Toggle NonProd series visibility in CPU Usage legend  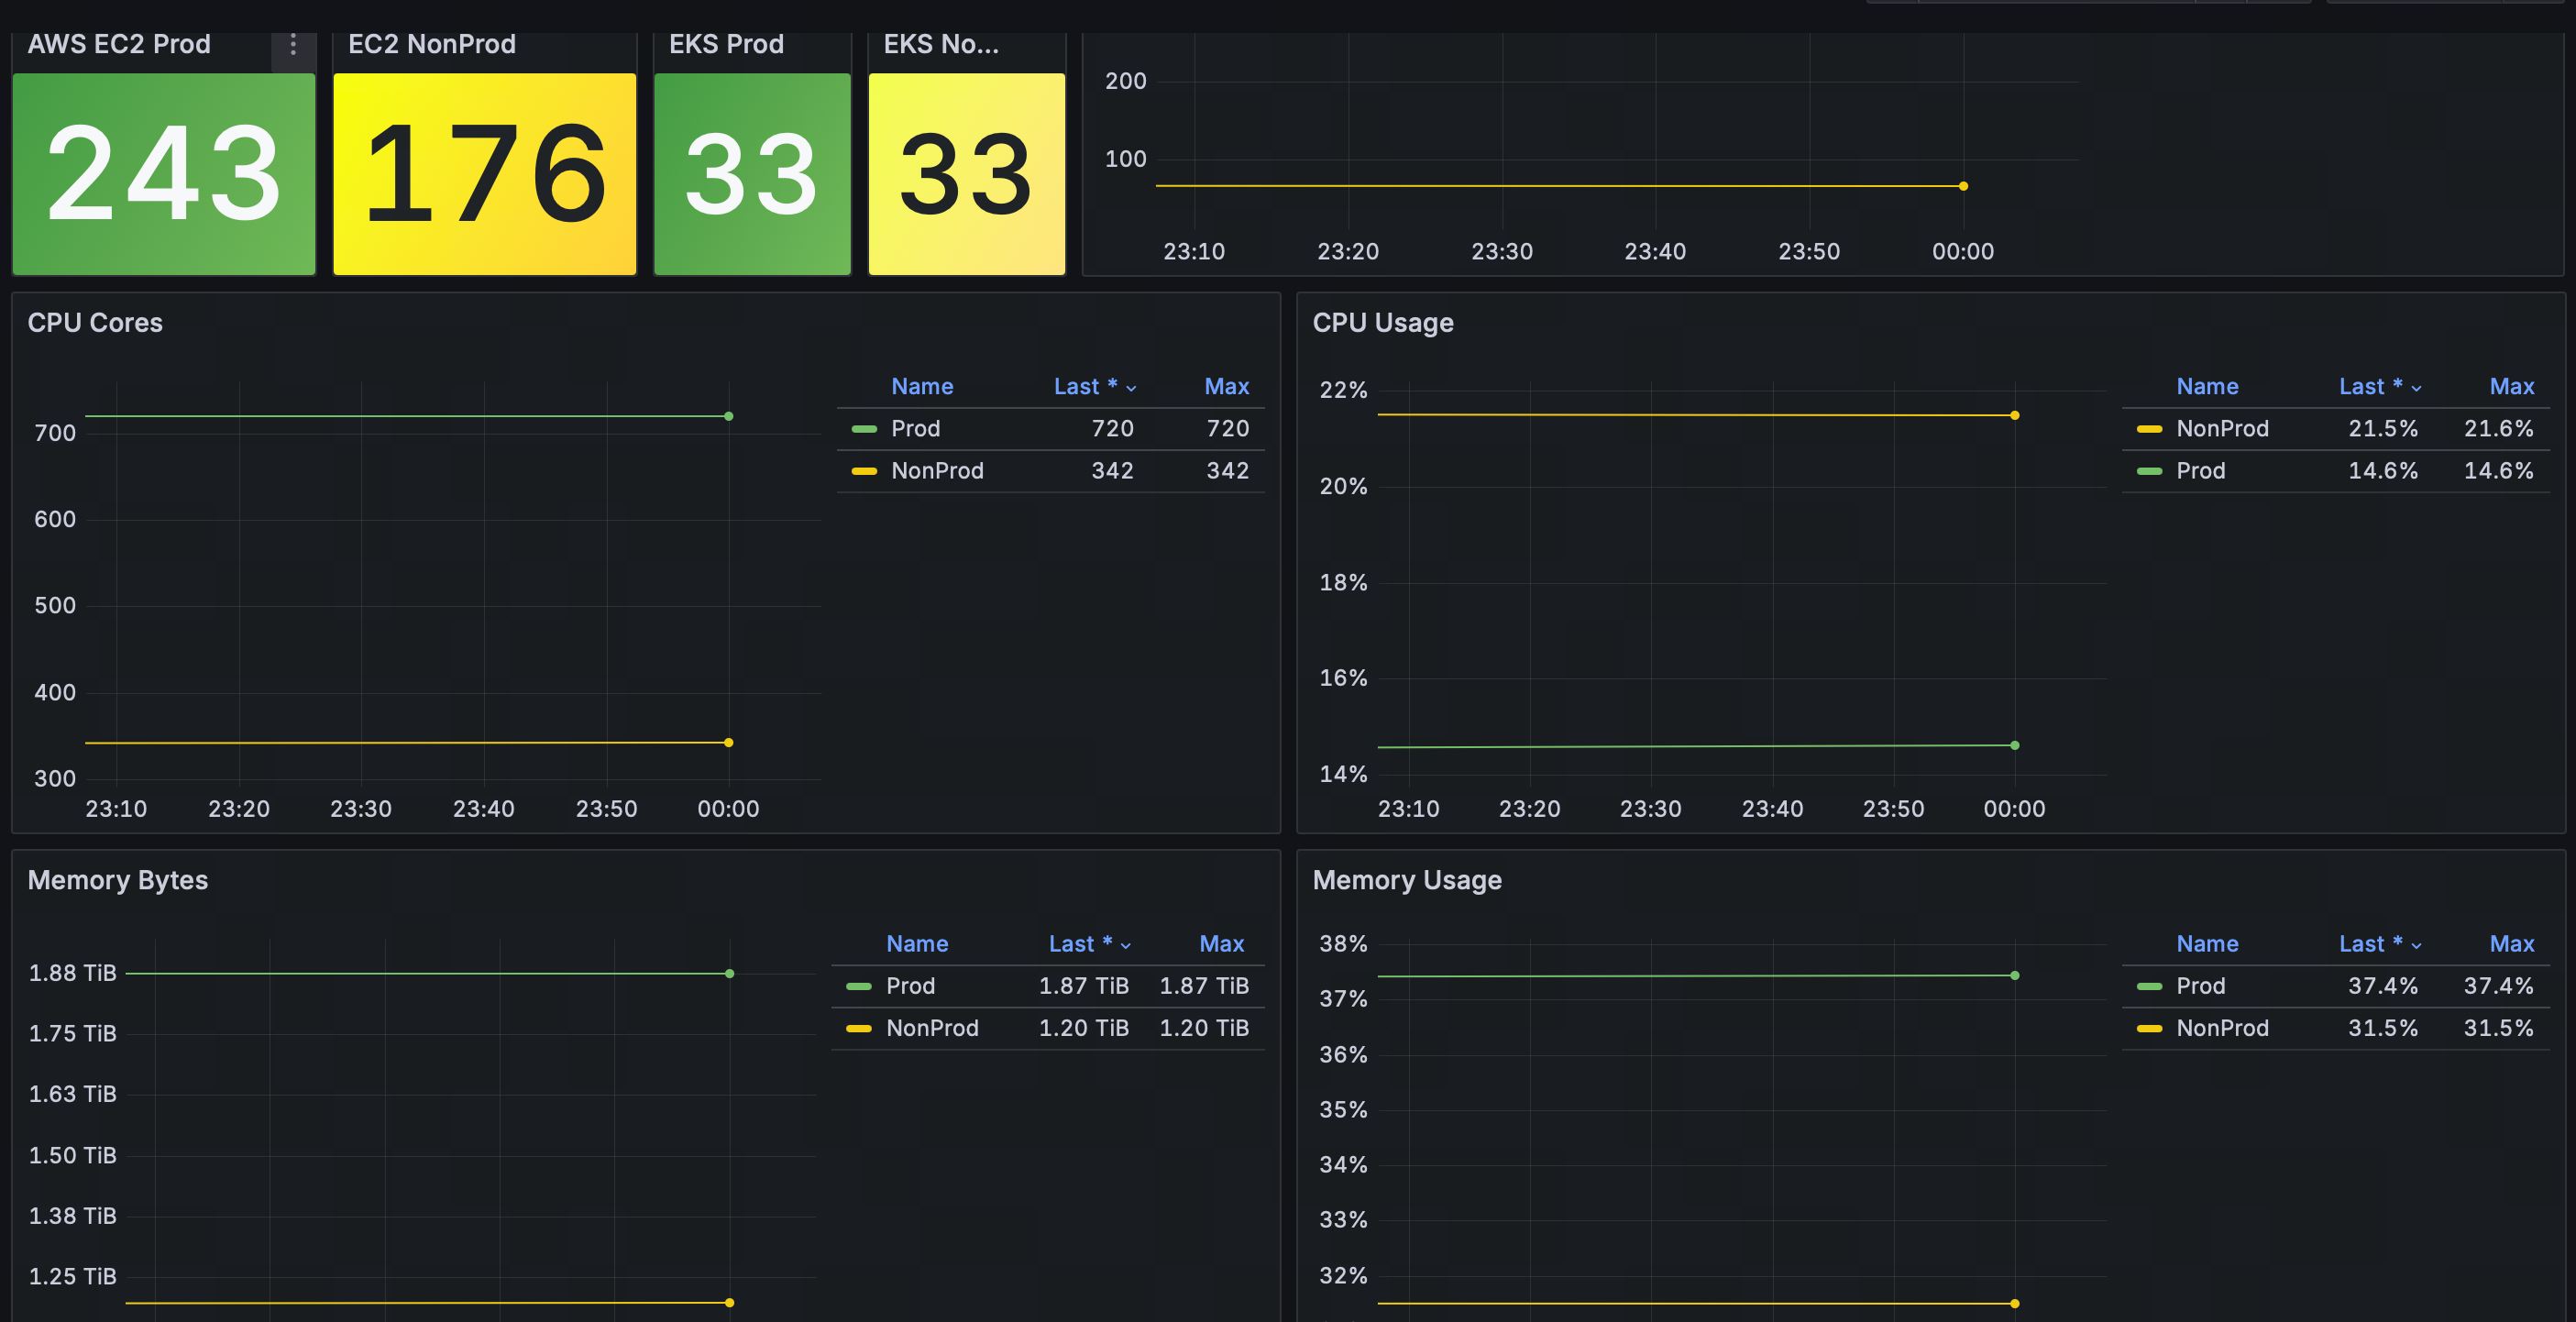2222,429
